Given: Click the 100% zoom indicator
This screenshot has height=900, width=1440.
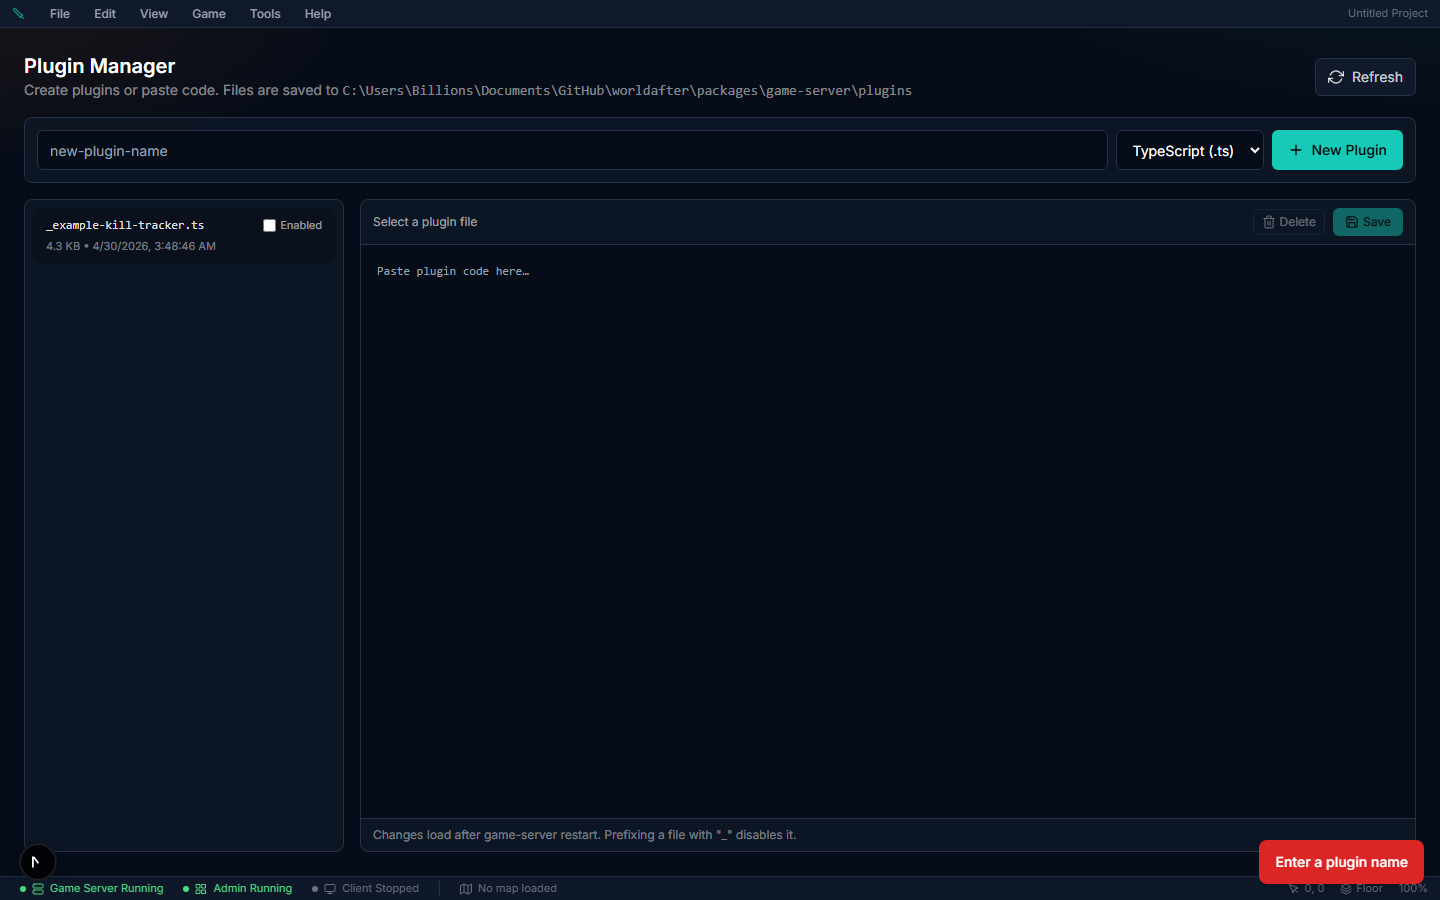Looking at the screenshot, I should pyautogui.click(x=1413, y=889).
